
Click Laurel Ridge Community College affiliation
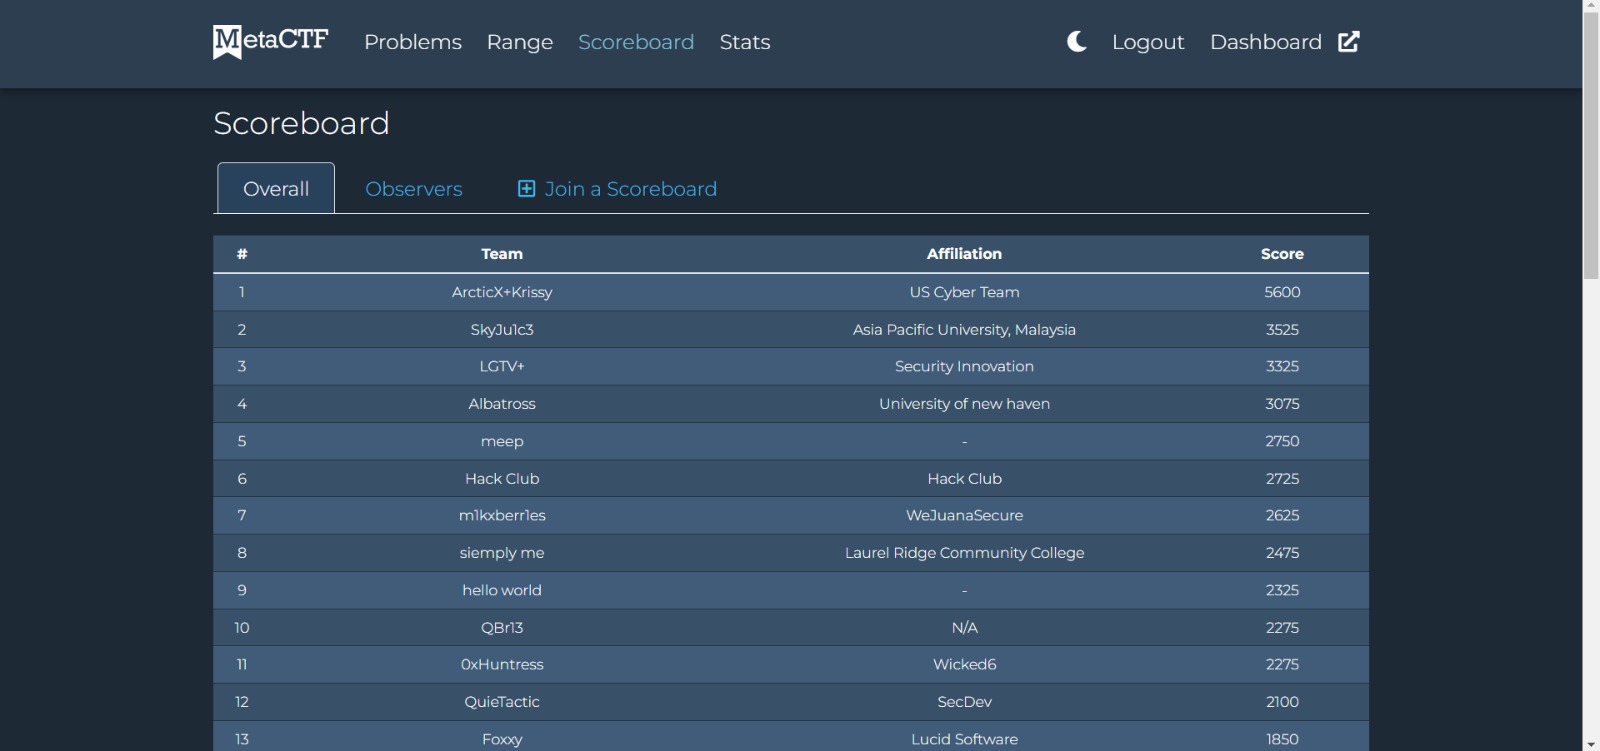(x=964, y=553)
